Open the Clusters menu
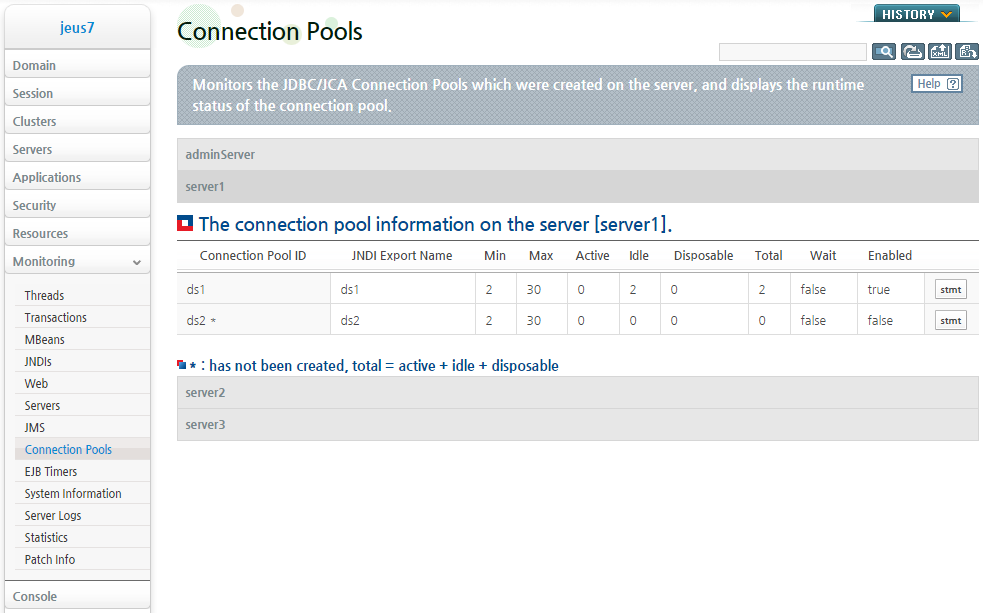This screenshot has height=613, width=983. [77, 122]
